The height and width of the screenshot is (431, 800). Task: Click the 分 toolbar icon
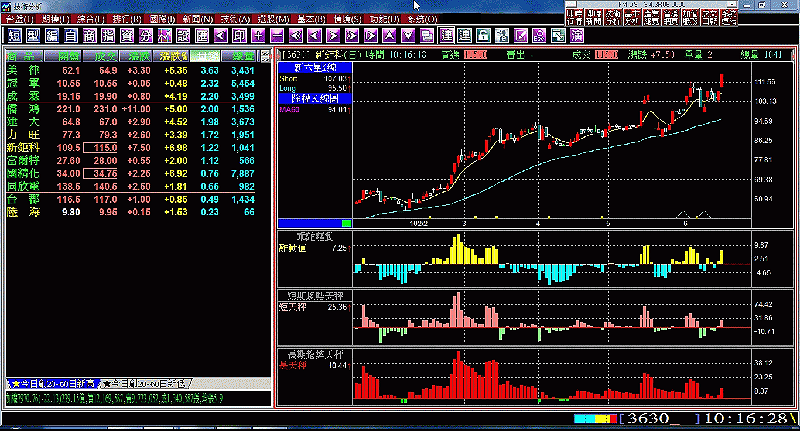tap(146, 36)
